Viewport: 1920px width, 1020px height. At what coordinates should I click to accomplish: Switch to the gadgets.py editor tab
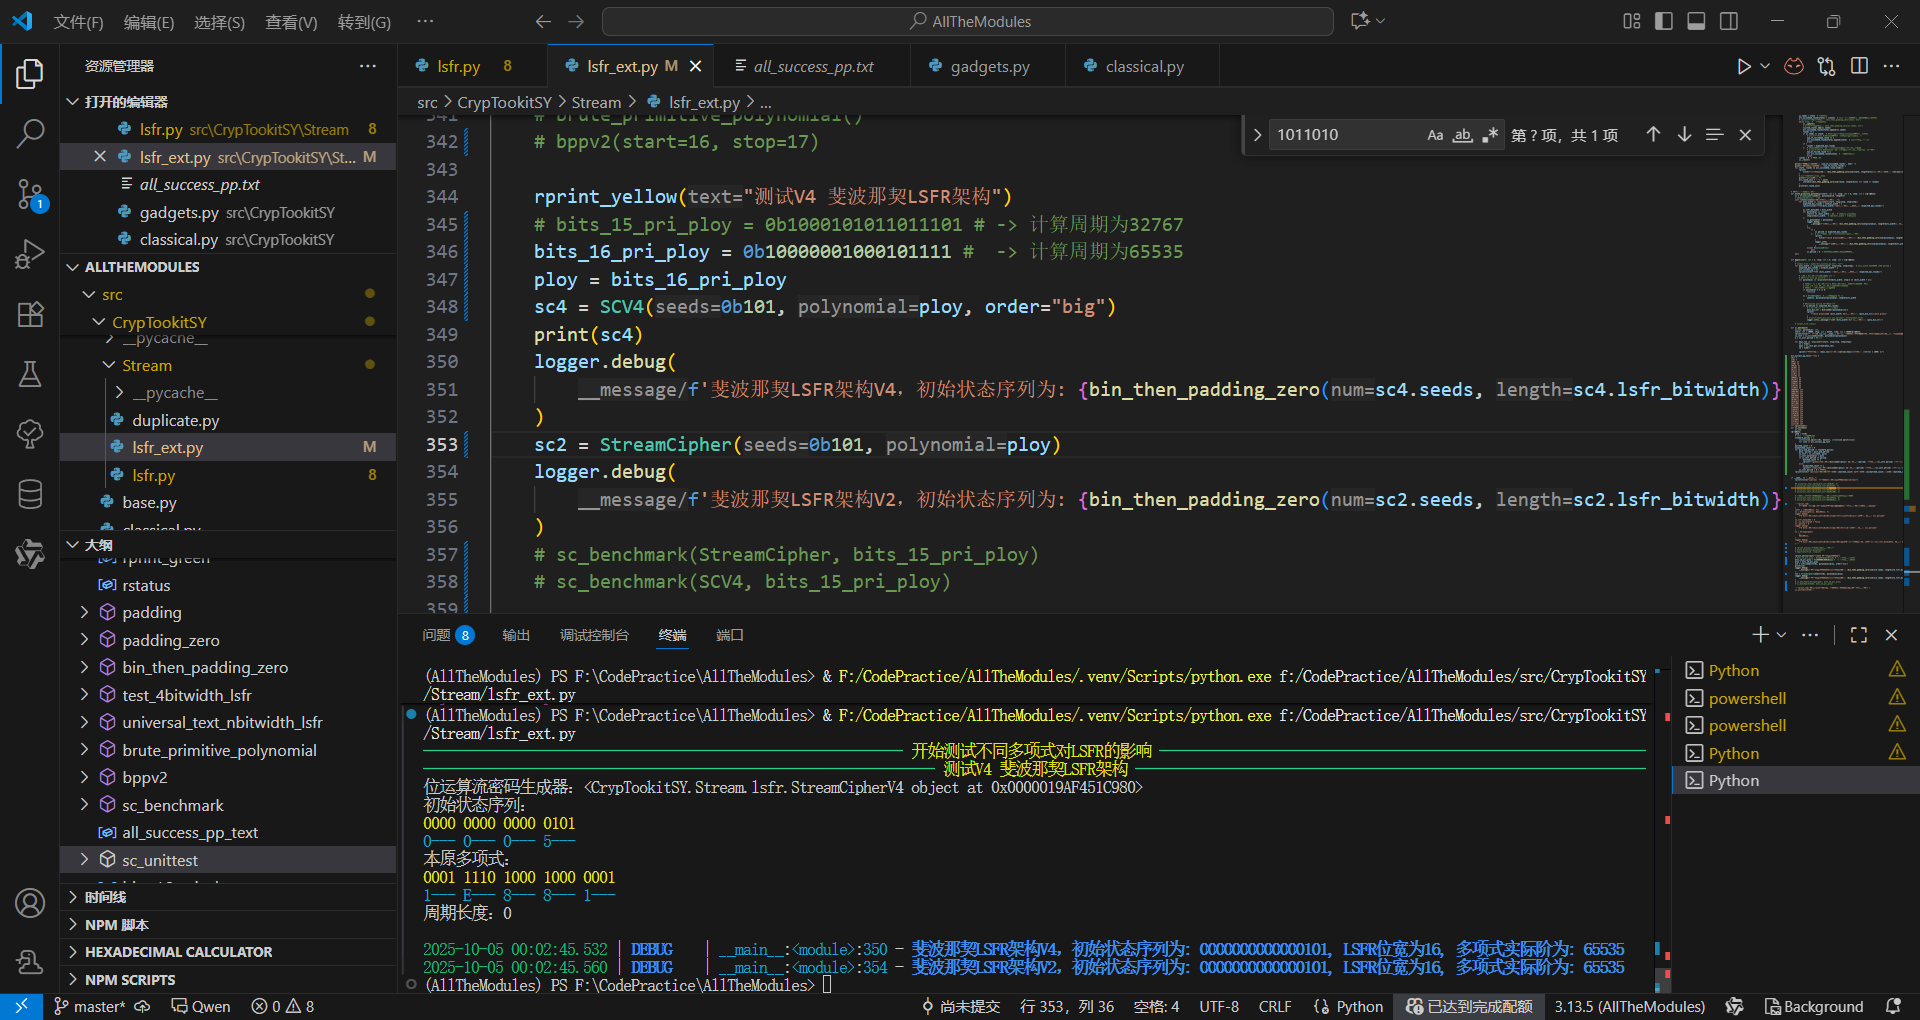click(x=989, y=67)
